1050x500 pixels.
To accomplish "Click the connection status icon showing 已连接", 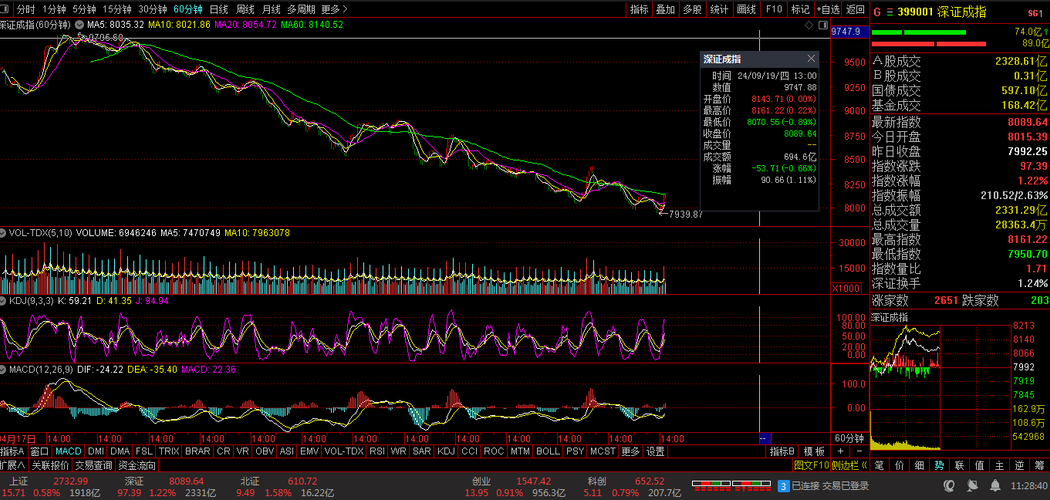I will (x=784, y=486).
